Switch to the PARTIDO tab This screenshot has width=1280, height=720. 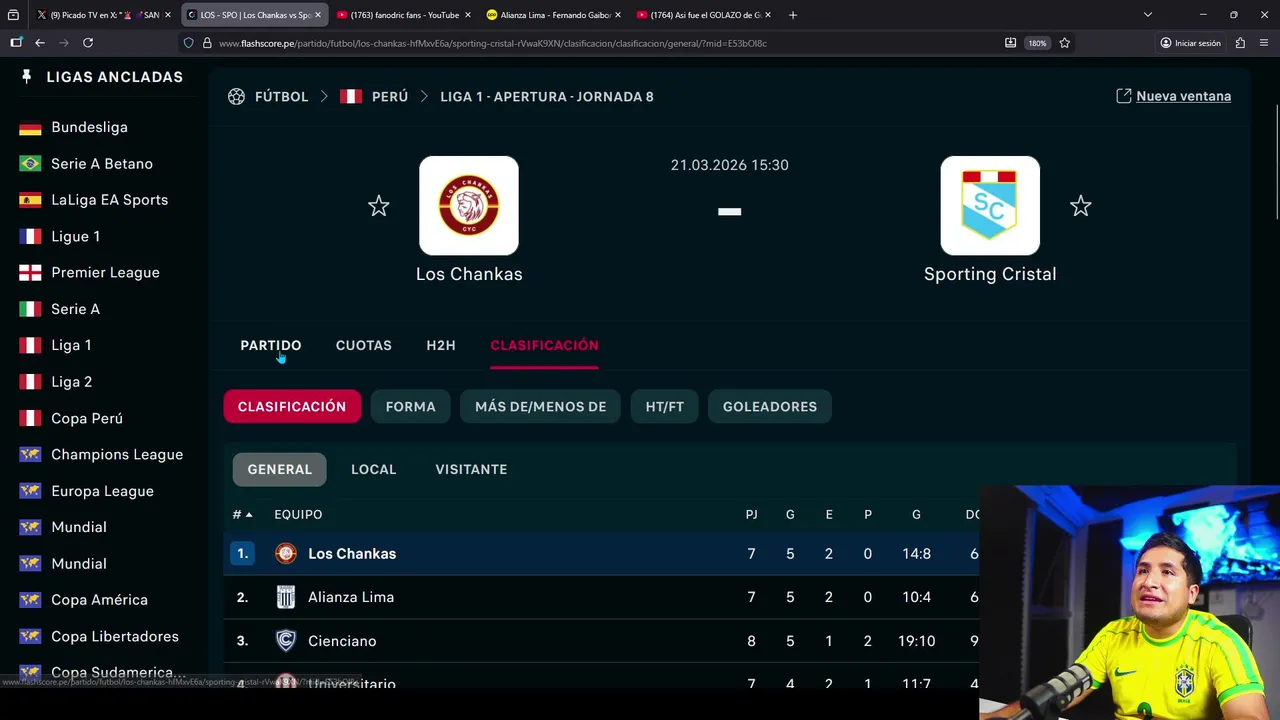(270, 345)
